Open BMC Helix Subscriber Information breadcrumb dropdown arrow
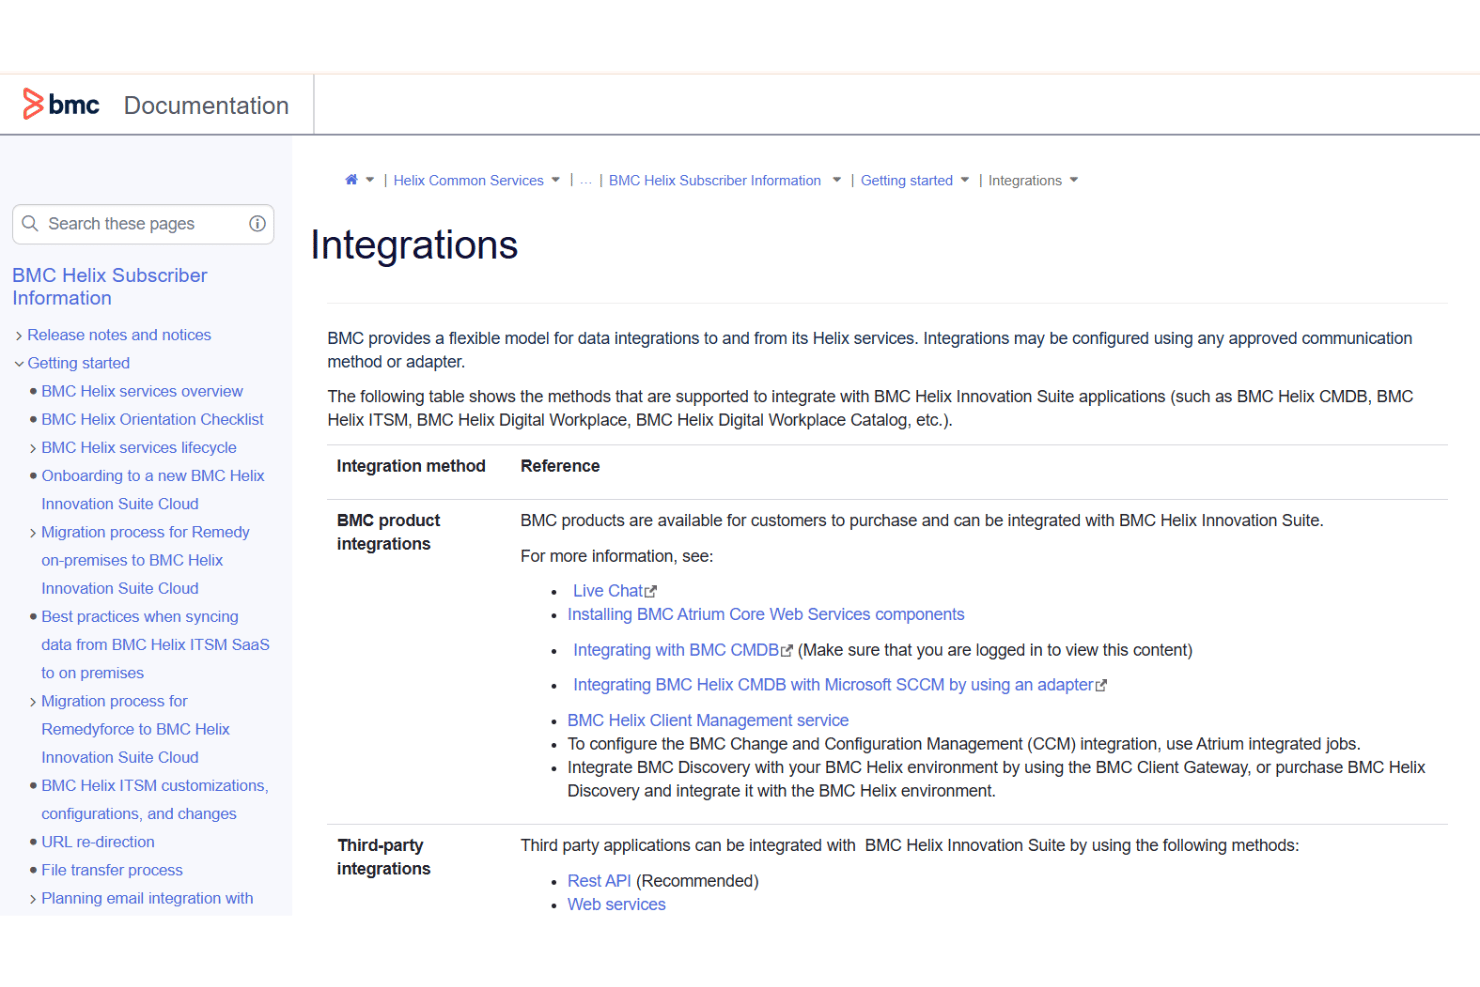The height and width of the screenshot is (987, 1480). (837, 180)
